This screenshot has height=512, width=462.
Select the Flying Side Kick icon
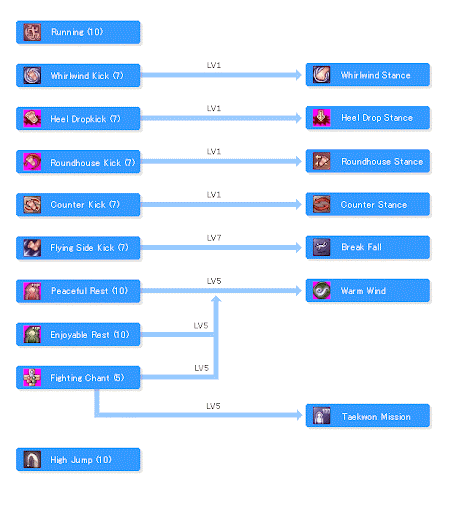coord(32,248)
